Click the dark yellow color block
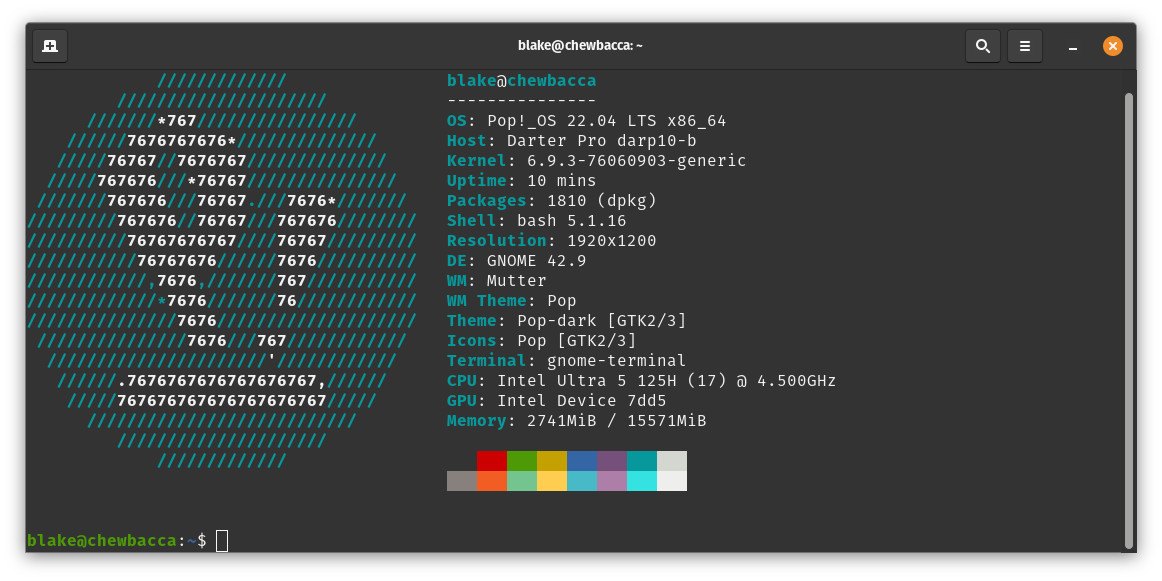 click(x=552, y=461)
